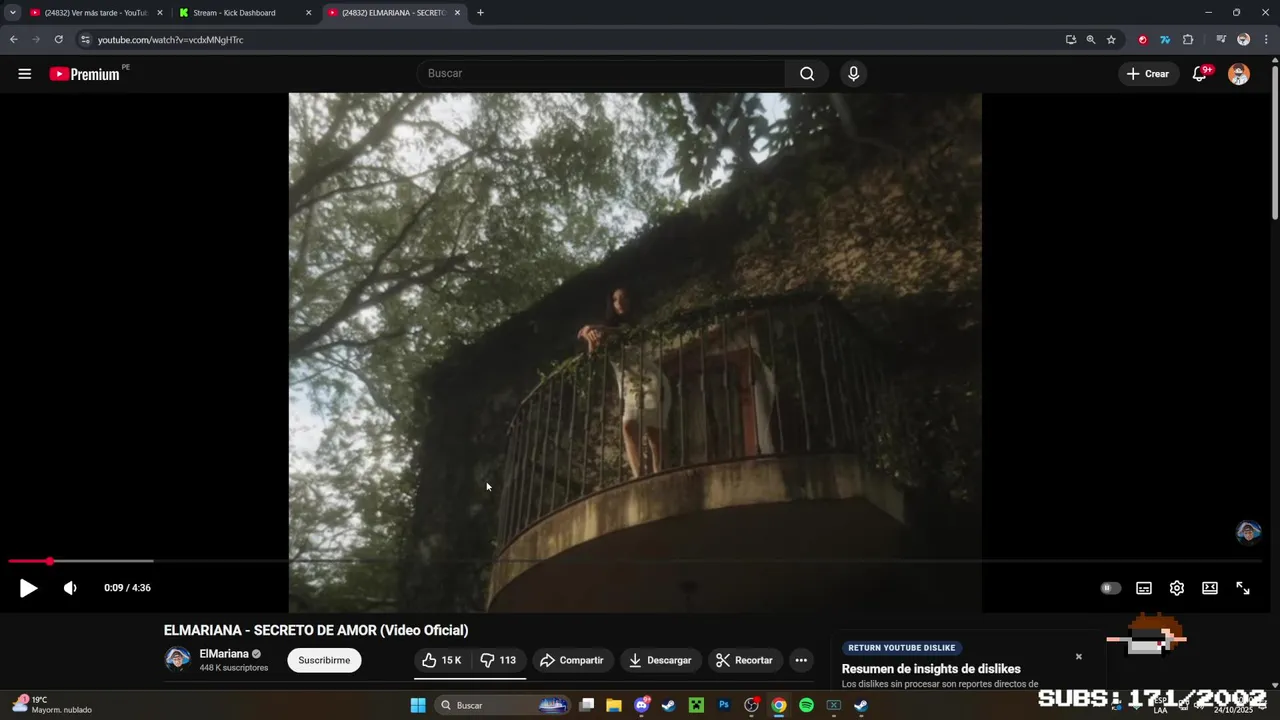The width and height of the screenshot is (1280, 720).
Task: Reload the current page
Action: point(58,40)
